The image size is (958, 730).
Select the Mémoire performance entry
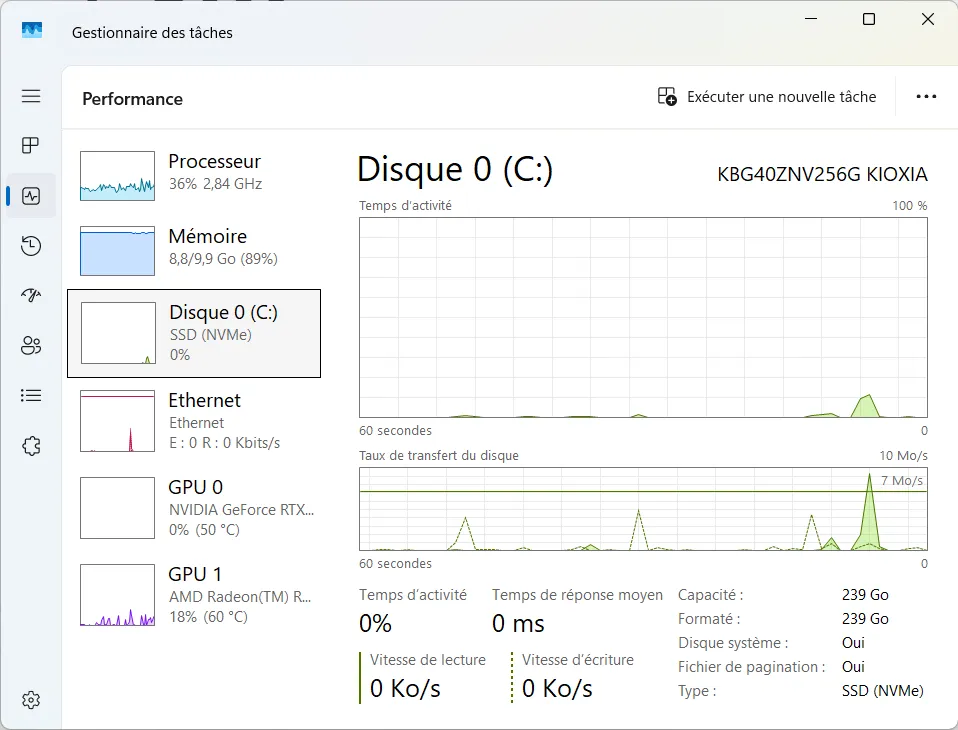(194, 250)
